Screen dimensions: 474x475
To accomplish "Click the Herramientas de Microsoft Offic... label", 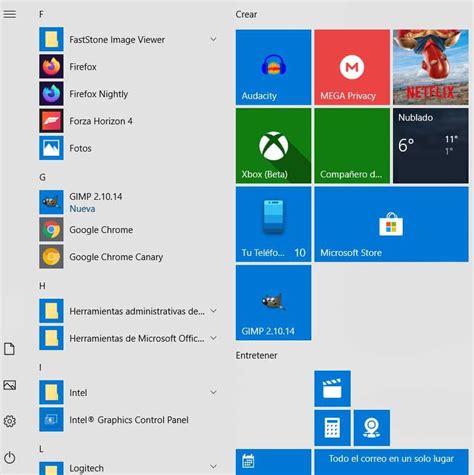I will pyautogui.click(x=137, y=338).
